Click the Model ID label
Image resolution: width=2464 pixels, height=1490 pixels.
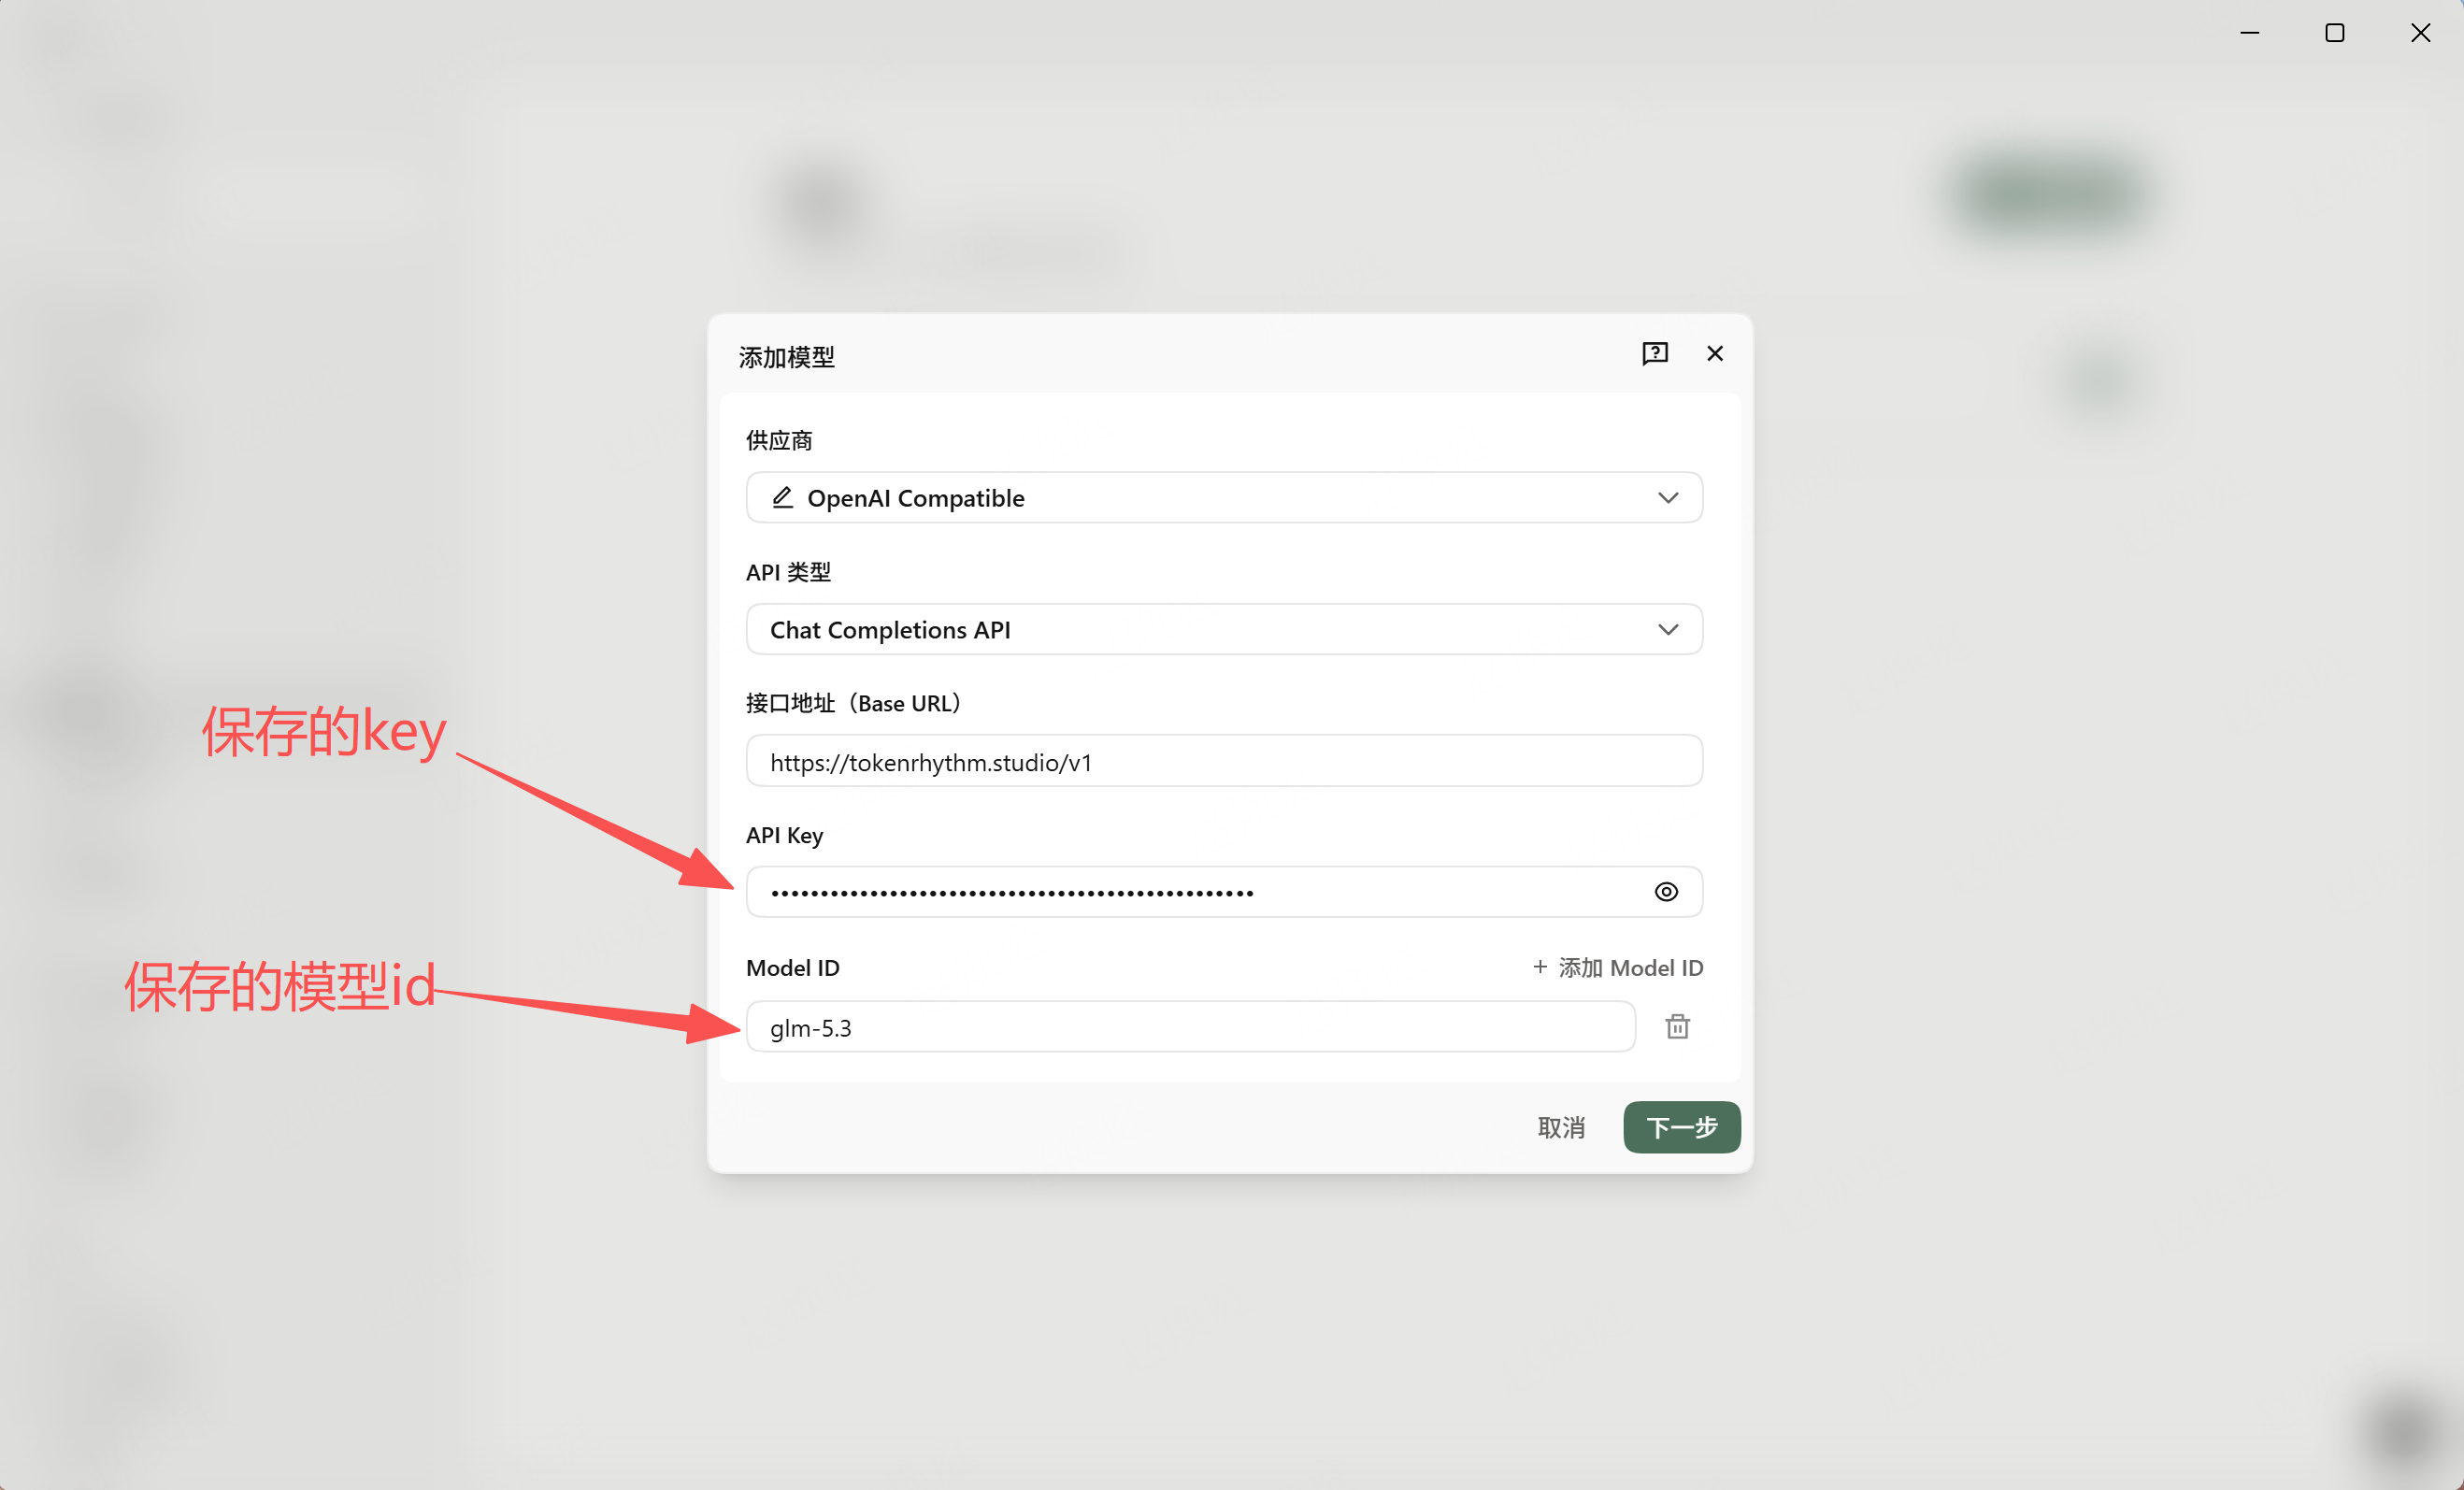(793, 968)
